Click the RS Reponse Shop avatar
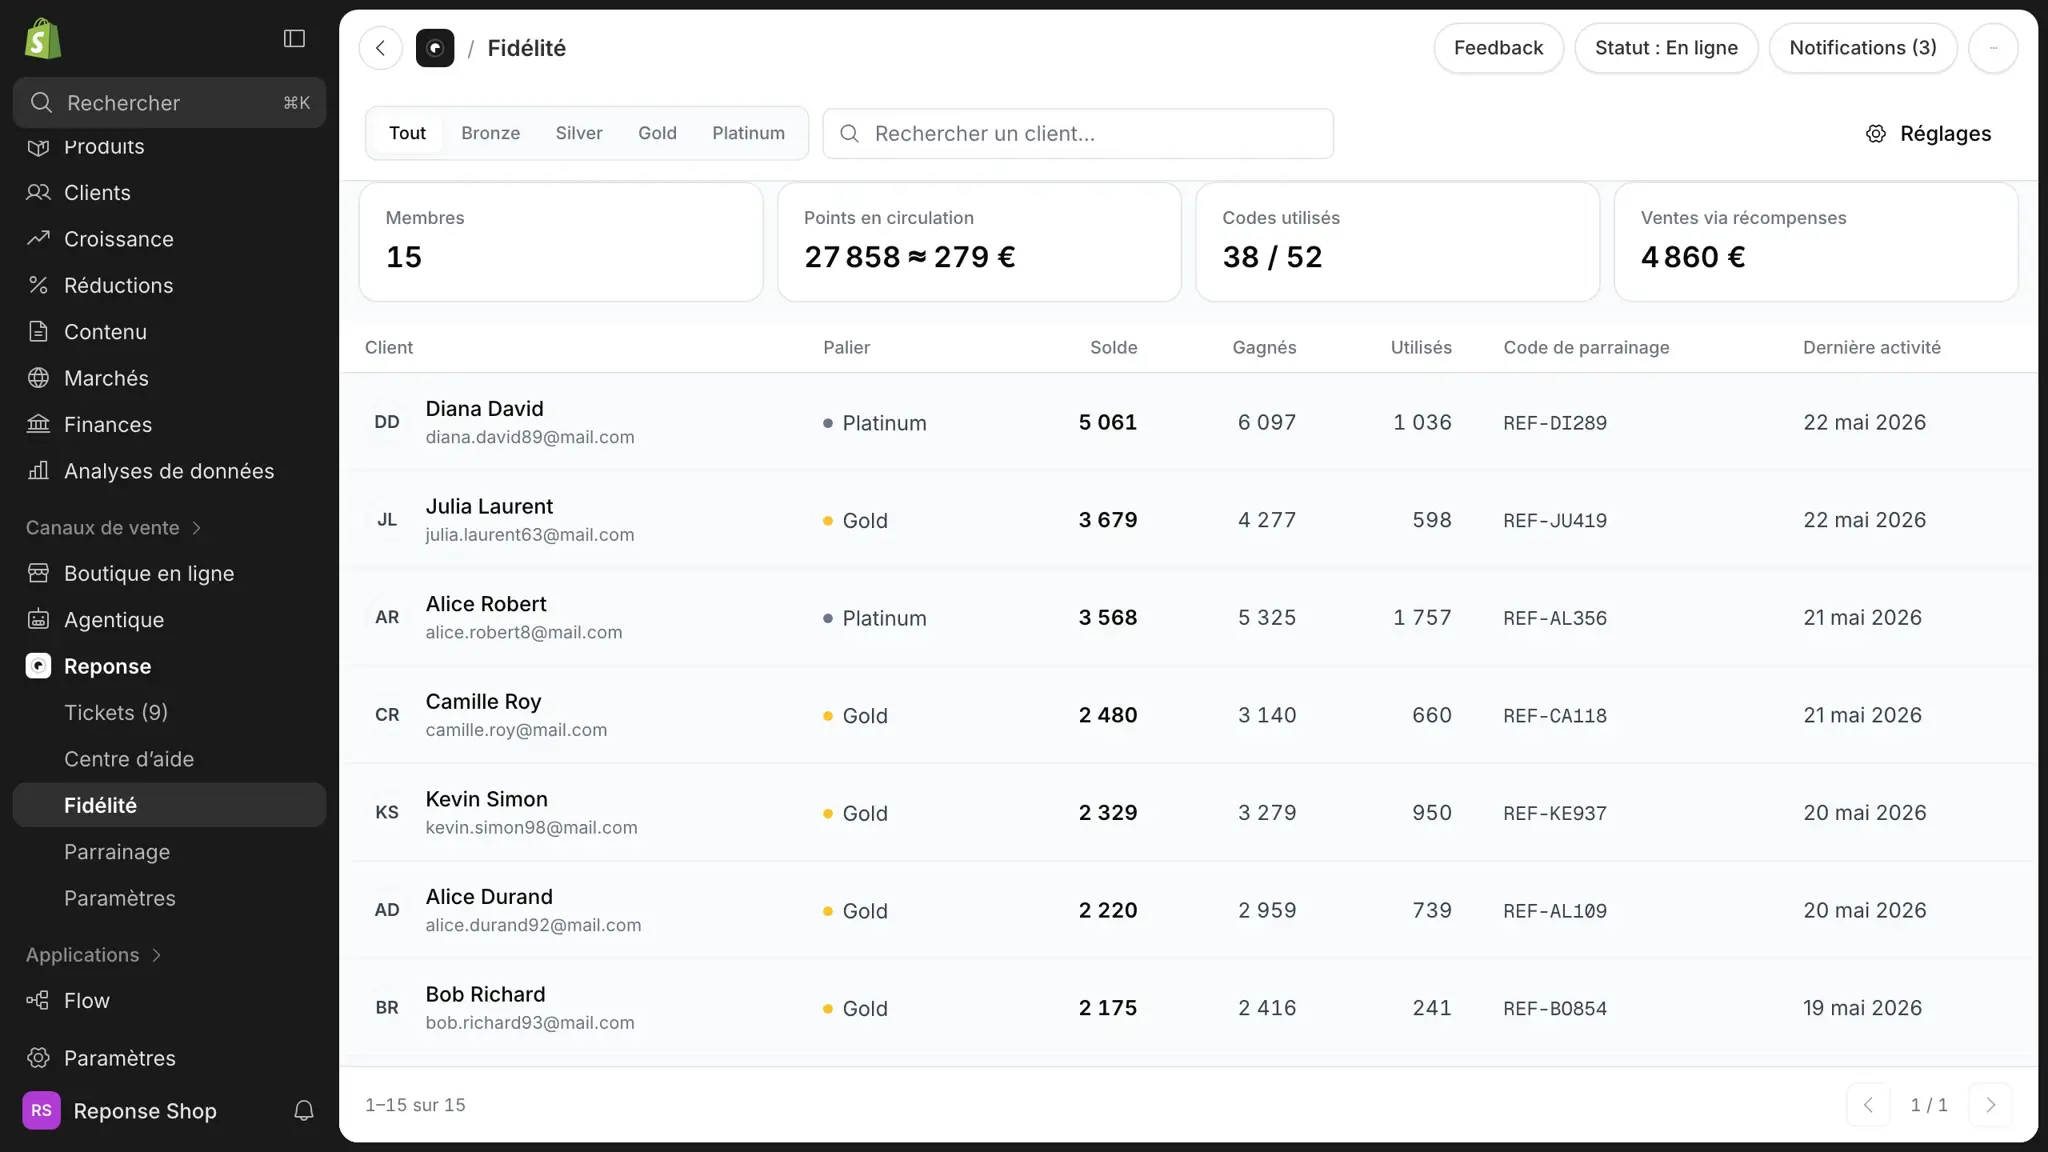 coord(42,1111)
